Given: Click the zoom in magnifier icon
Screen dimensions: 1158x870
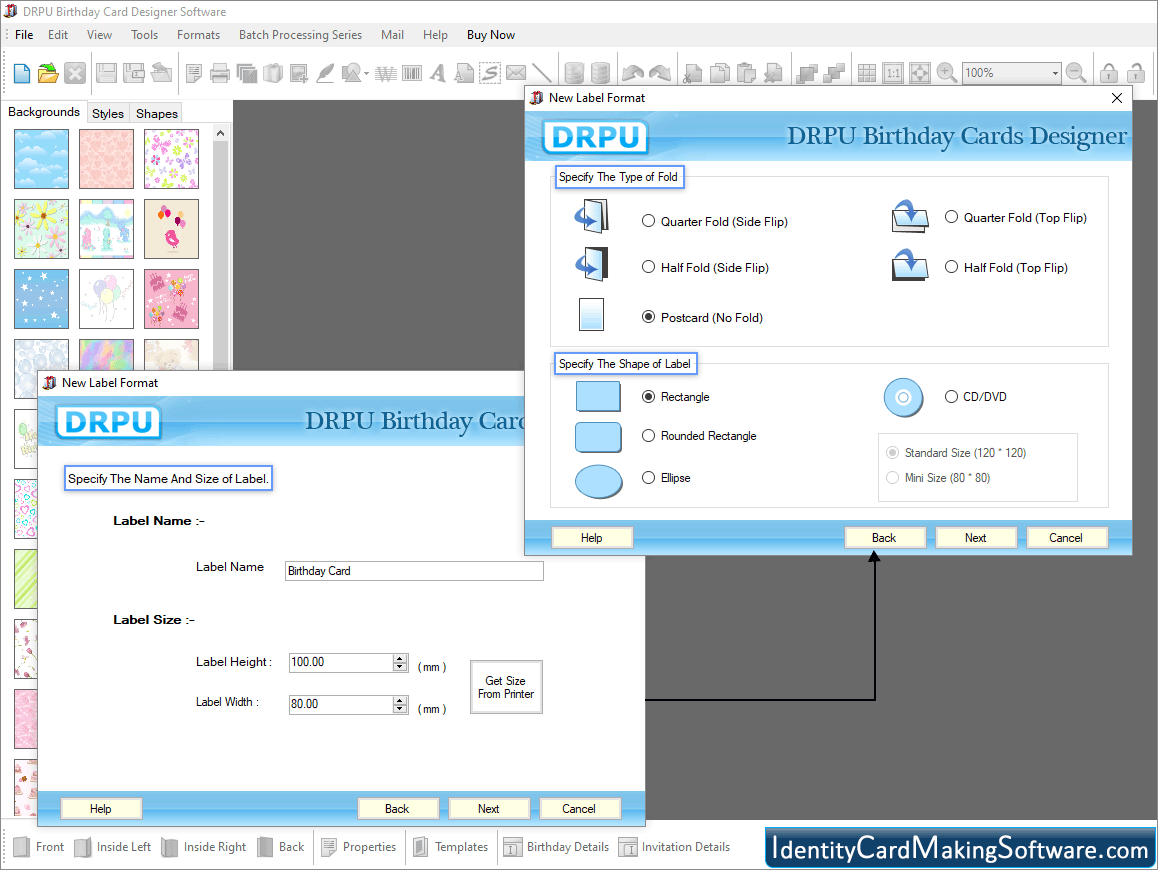Looking at the screenshot, I should 946,73.
